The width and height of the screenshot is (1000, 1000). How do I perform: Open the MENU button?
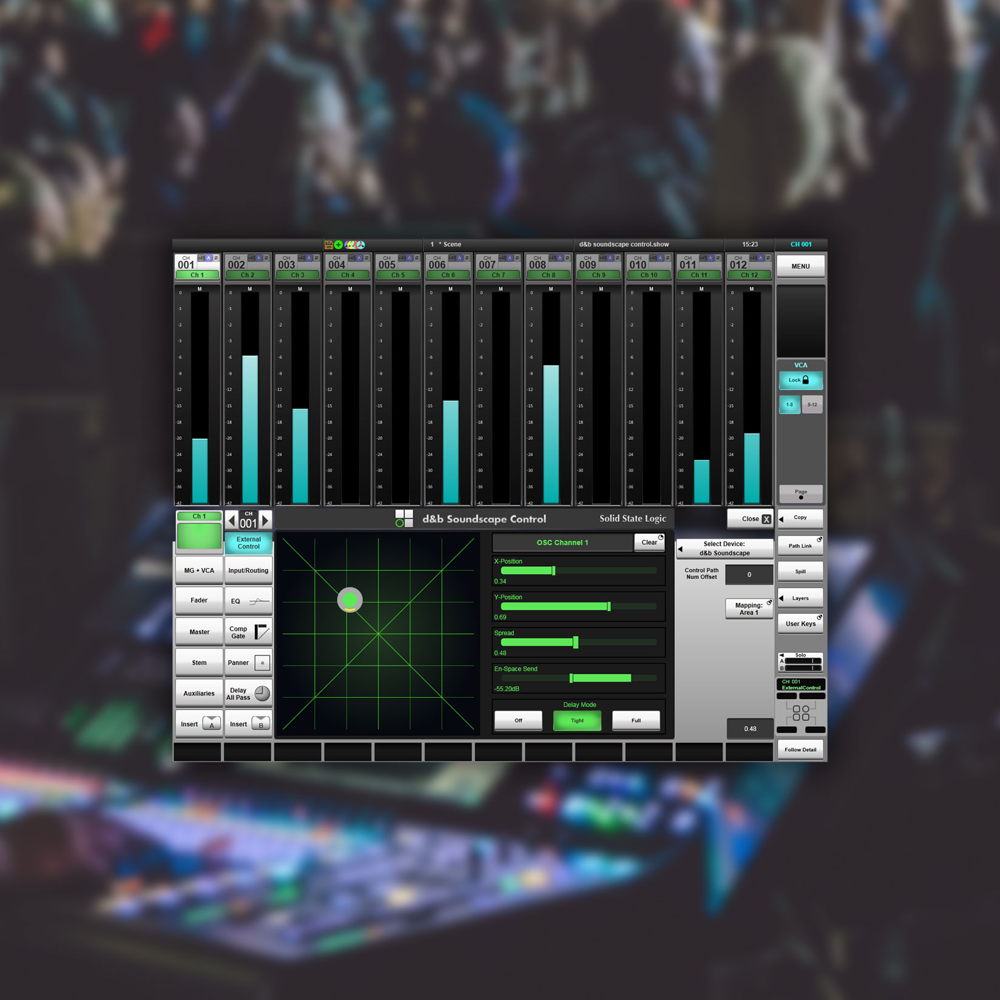[x=800, y=266]
